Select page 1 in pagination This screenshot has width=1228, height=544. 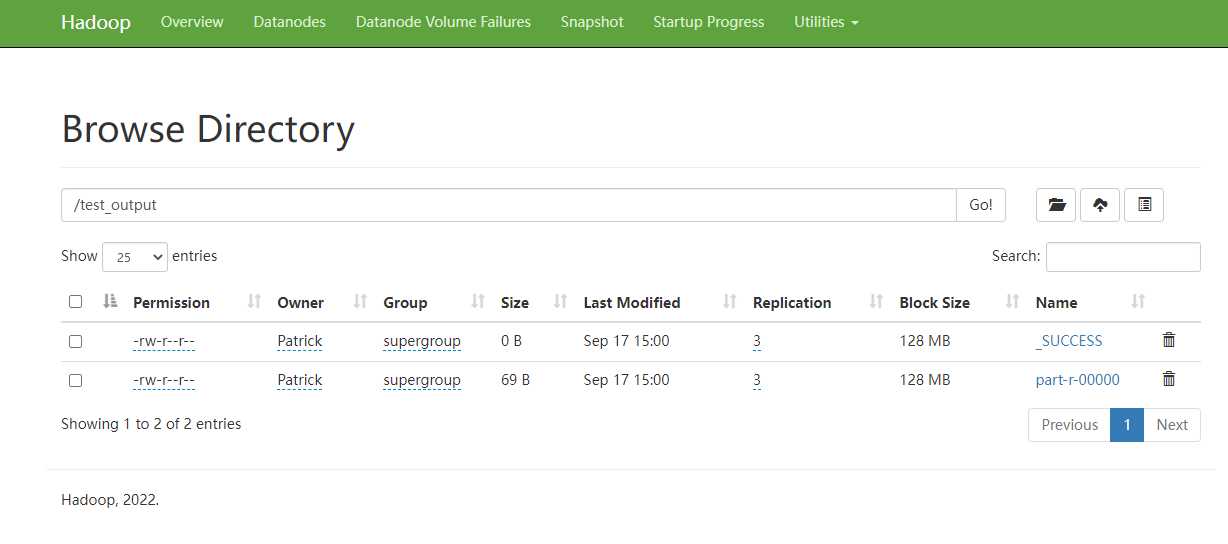tap(1127, 425)
